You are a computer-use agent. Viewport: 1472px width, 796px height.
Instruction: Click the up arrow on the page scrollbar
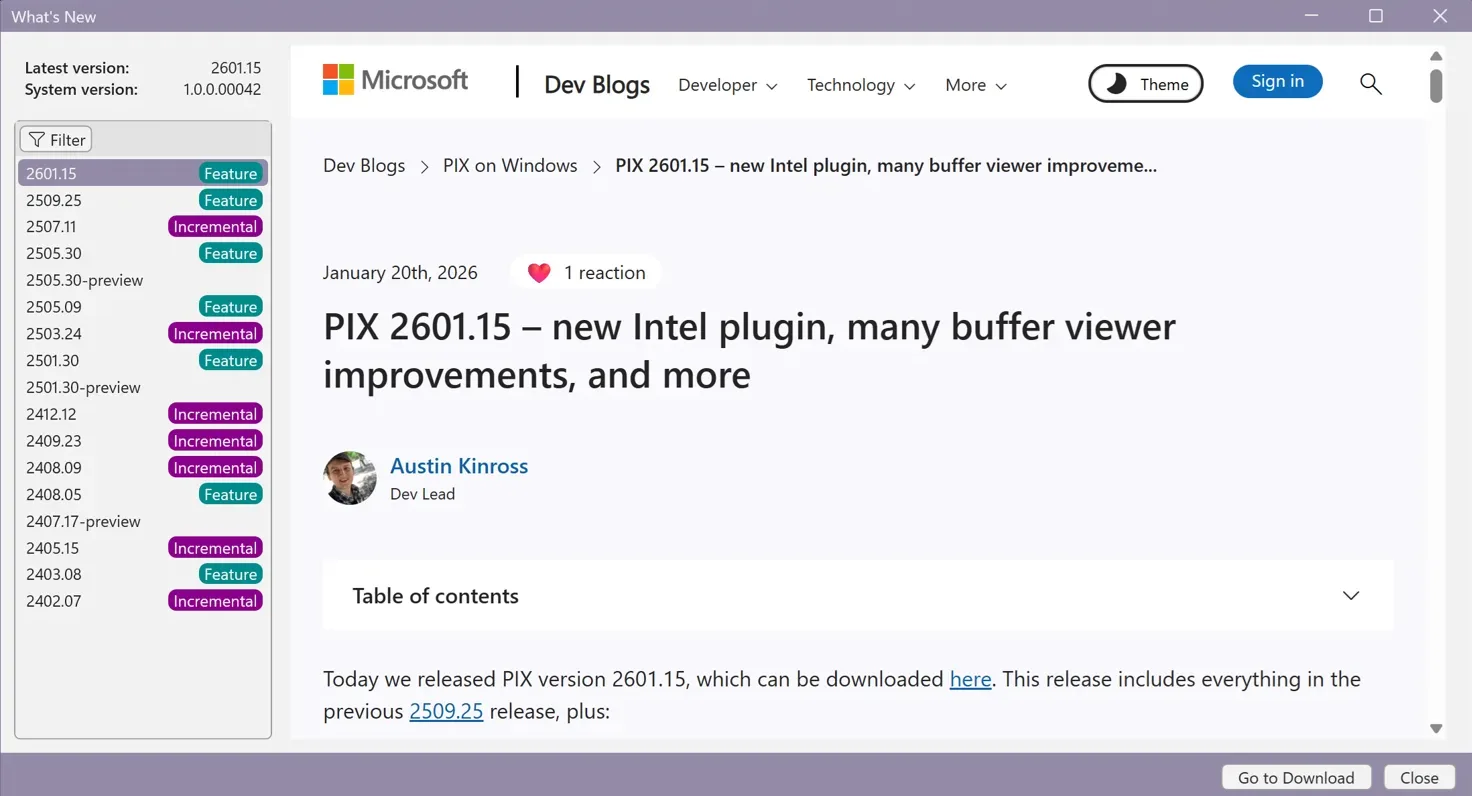coord(1435,55)
